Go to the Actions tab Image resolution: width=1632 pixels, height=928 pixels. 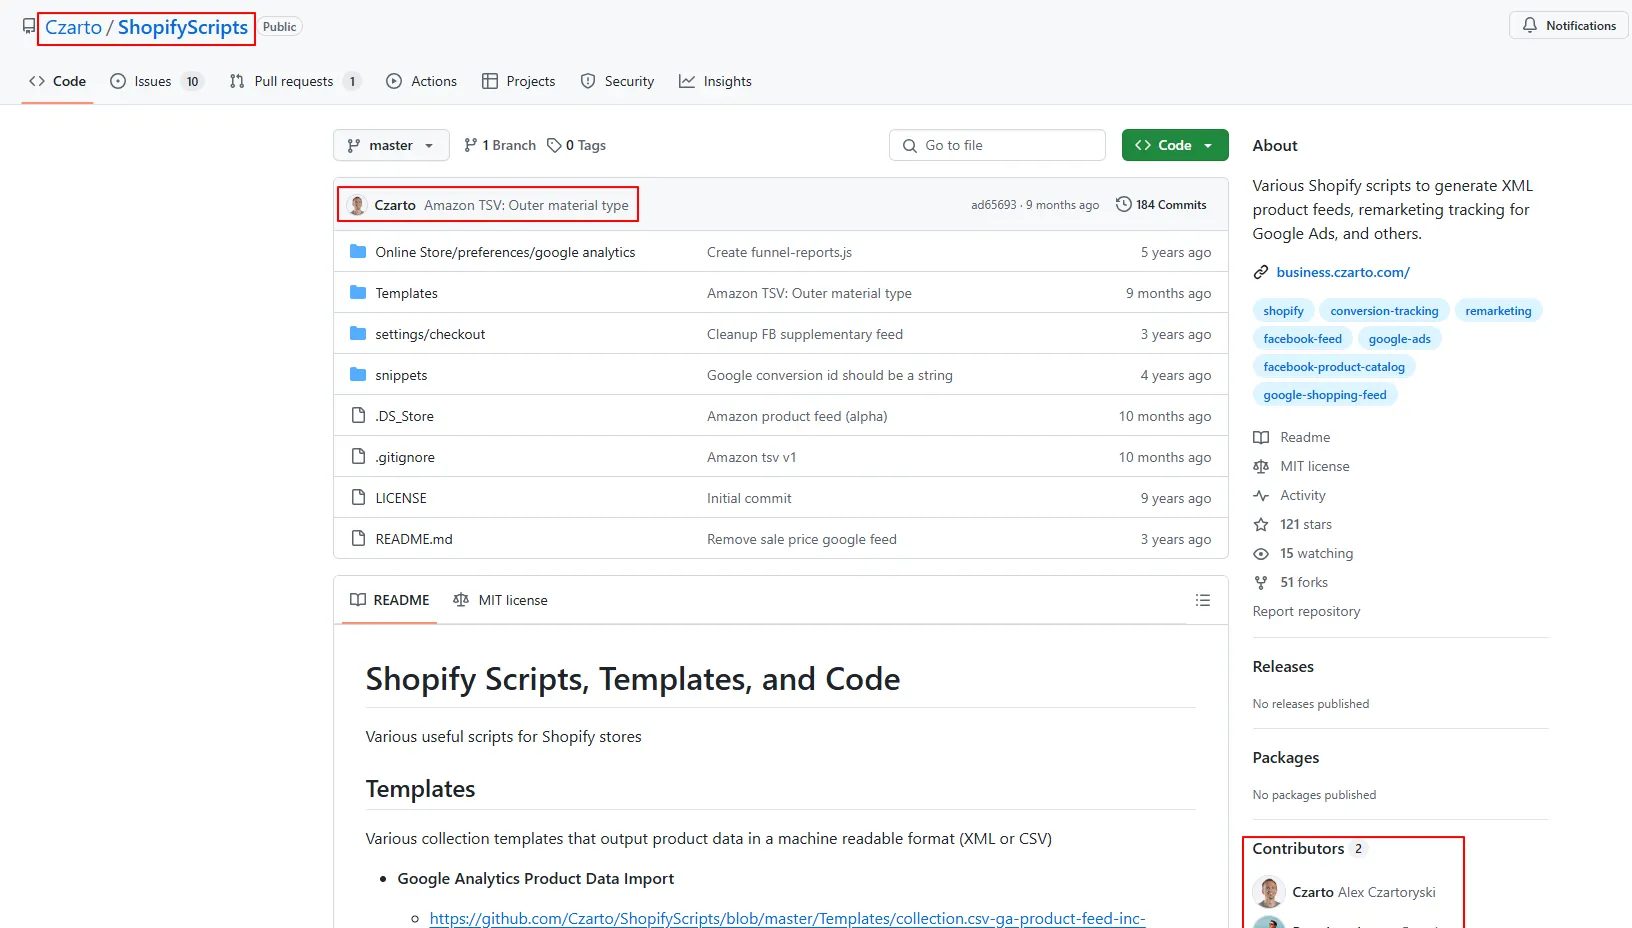point(421,81)
